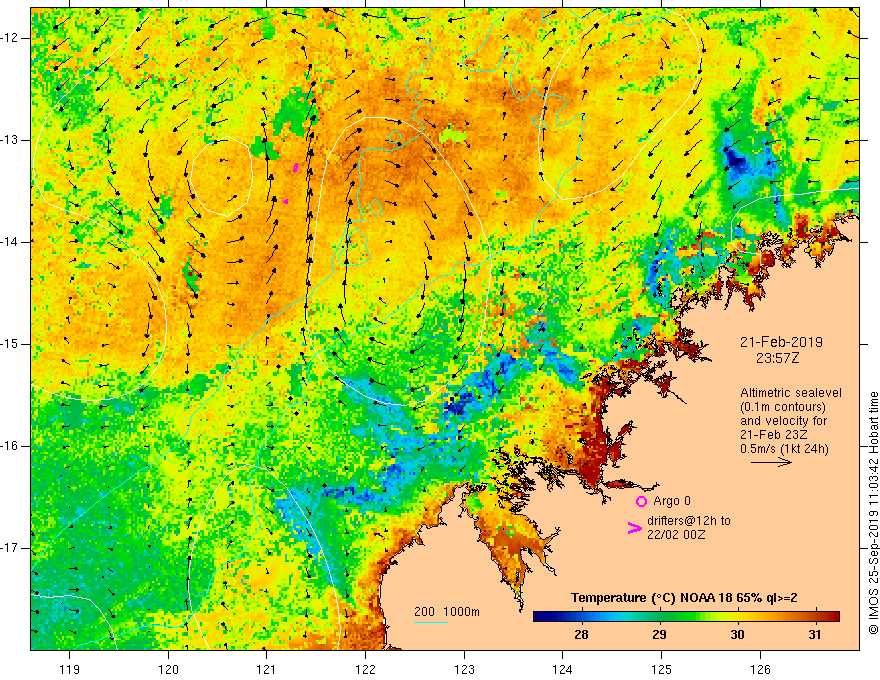Click the colorbar tick label 29
Screen dimensions: 880x680
[x=659, y=635]
